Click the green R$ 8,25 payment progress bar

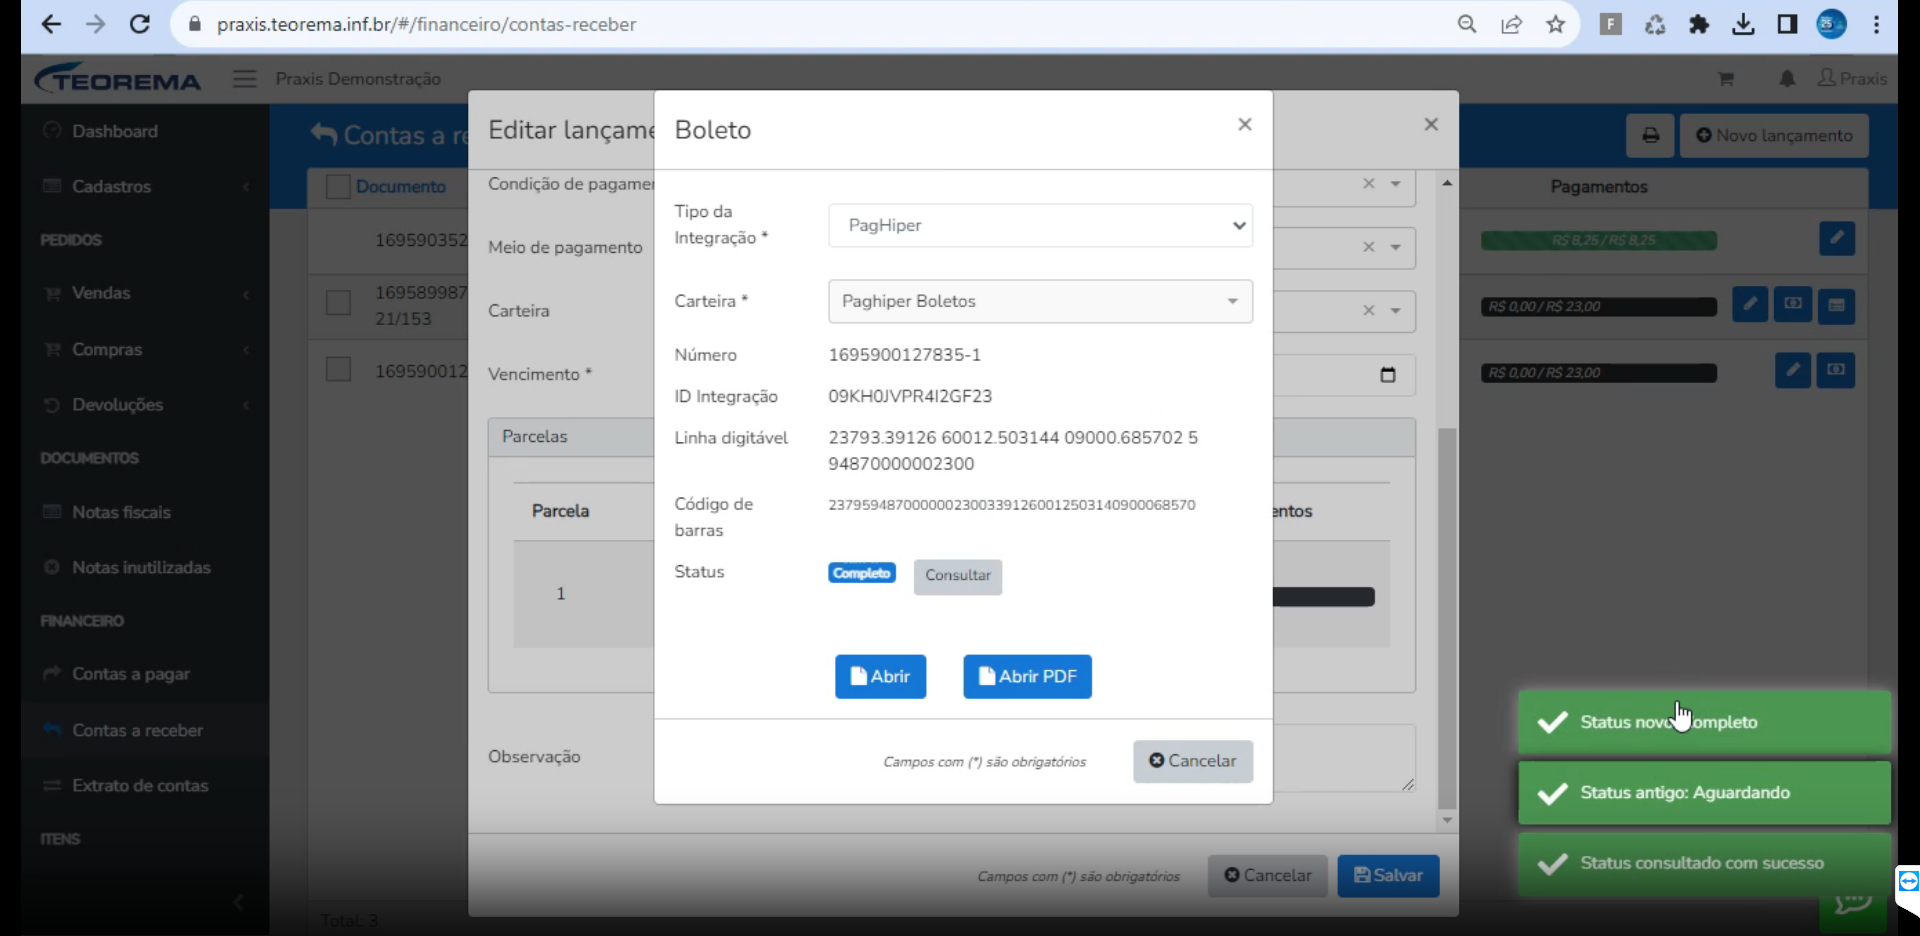click(1599, 240)
